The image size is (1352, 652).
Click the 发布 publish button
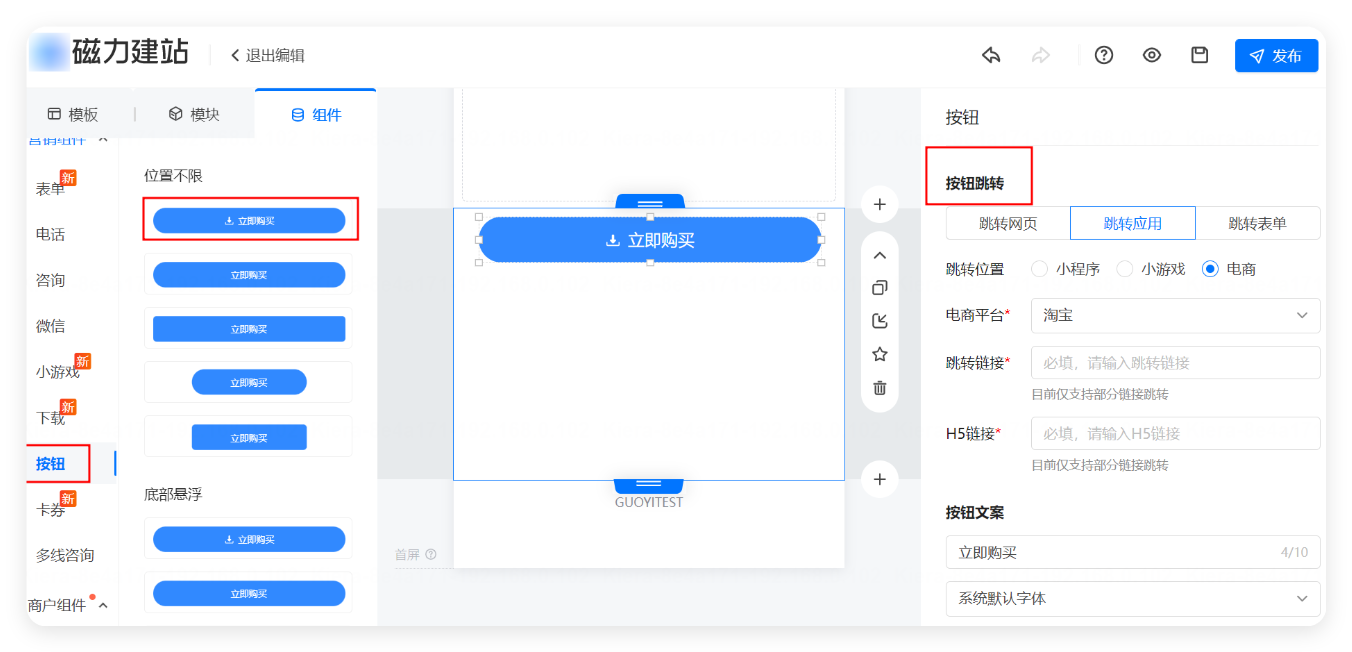(1276, 56)
